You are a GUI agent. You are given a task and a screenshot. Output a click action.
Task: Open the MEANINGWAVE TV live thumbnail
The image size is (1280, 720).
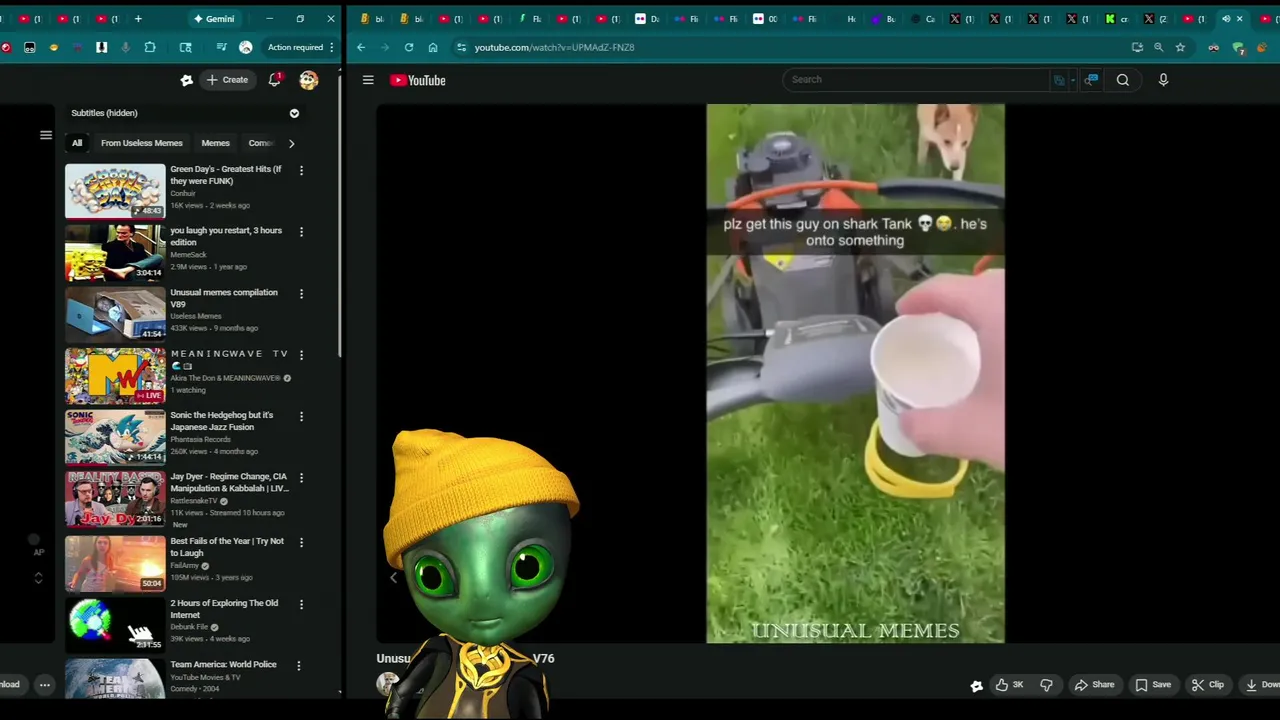115,375
